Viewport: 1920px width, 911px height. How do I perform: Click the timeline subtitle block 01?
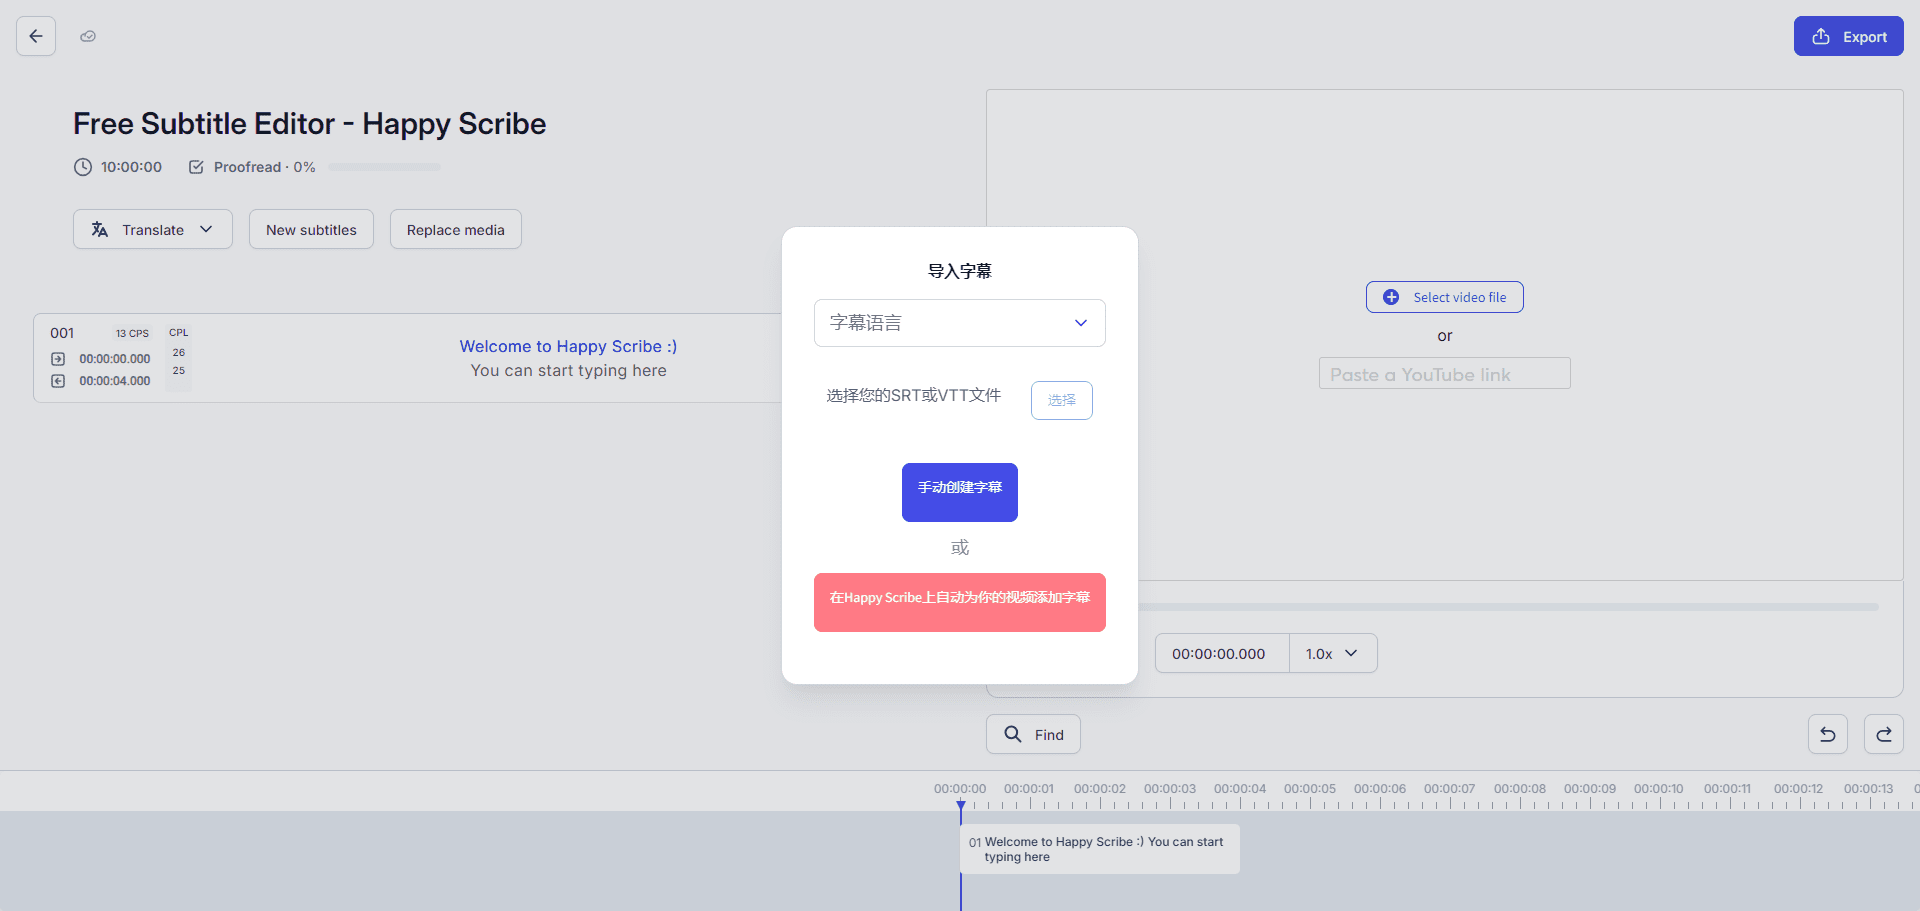point(1100,849)
